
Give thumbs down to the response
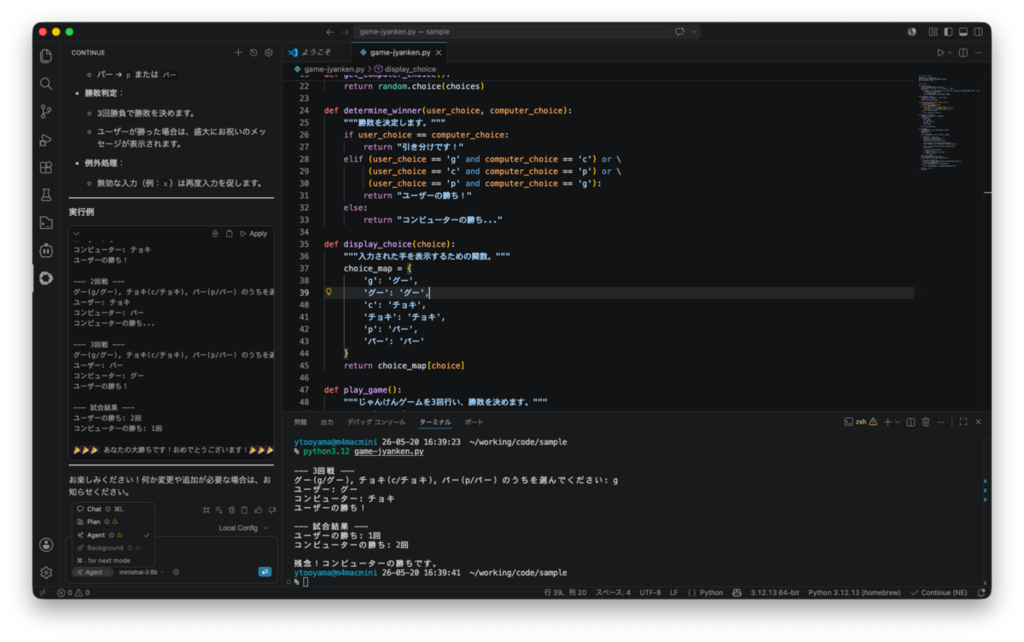[x=272, y=510]
